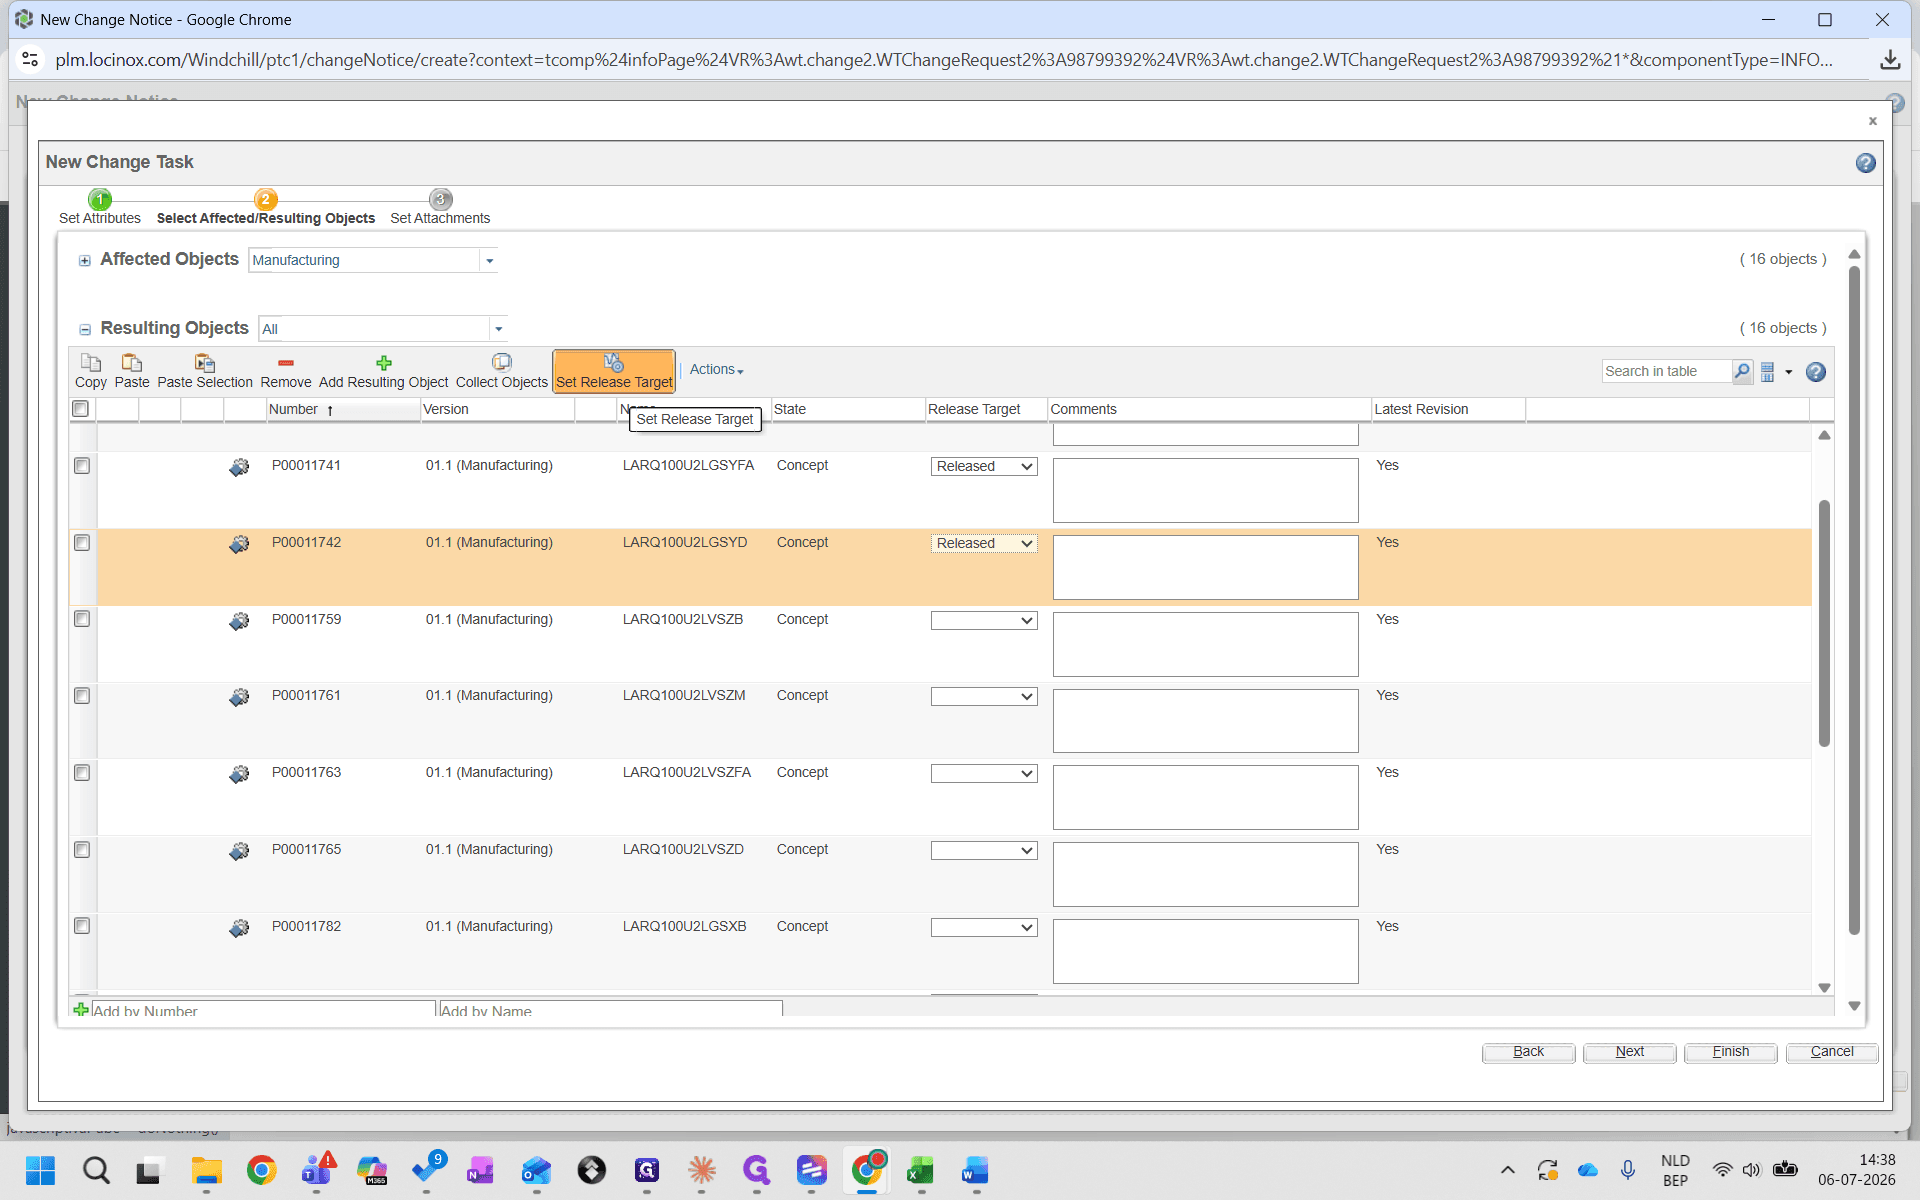Expand the Affected Objects section
The image size is (1920, 1200).
(x=85, y=261)
